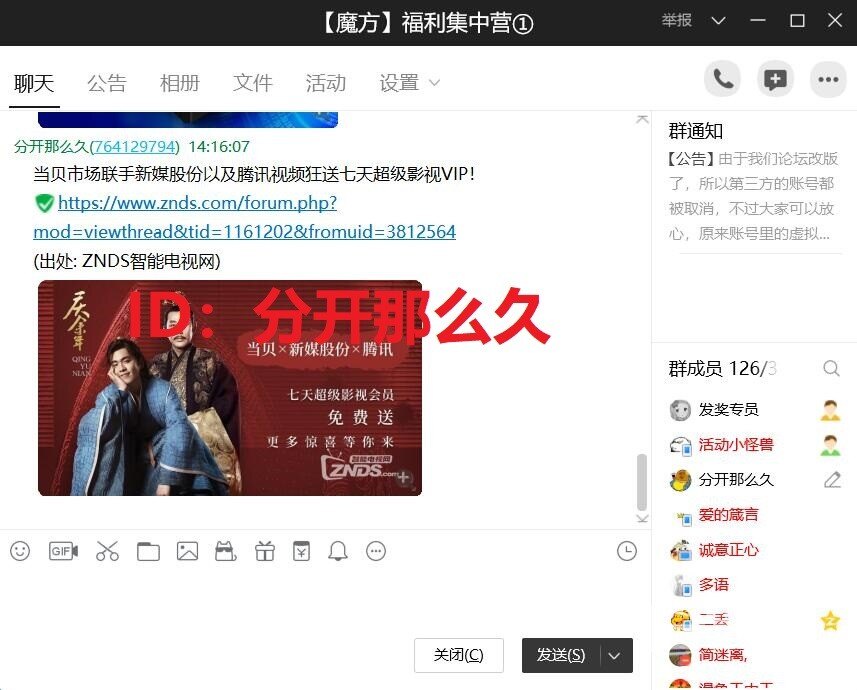Click the notification bell icon

click(338, 551)
